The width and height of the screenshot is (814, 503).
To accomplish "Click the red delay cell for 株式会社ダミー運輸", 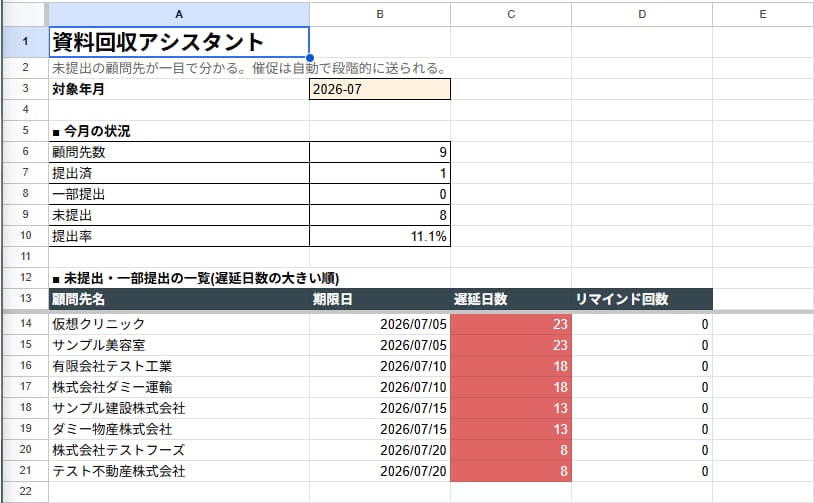I will 511,387.
